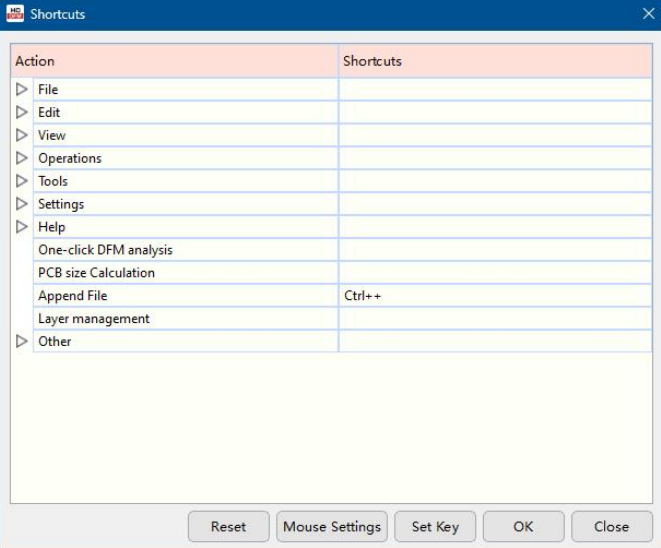Open Mouse Settings

coord(332,527)
